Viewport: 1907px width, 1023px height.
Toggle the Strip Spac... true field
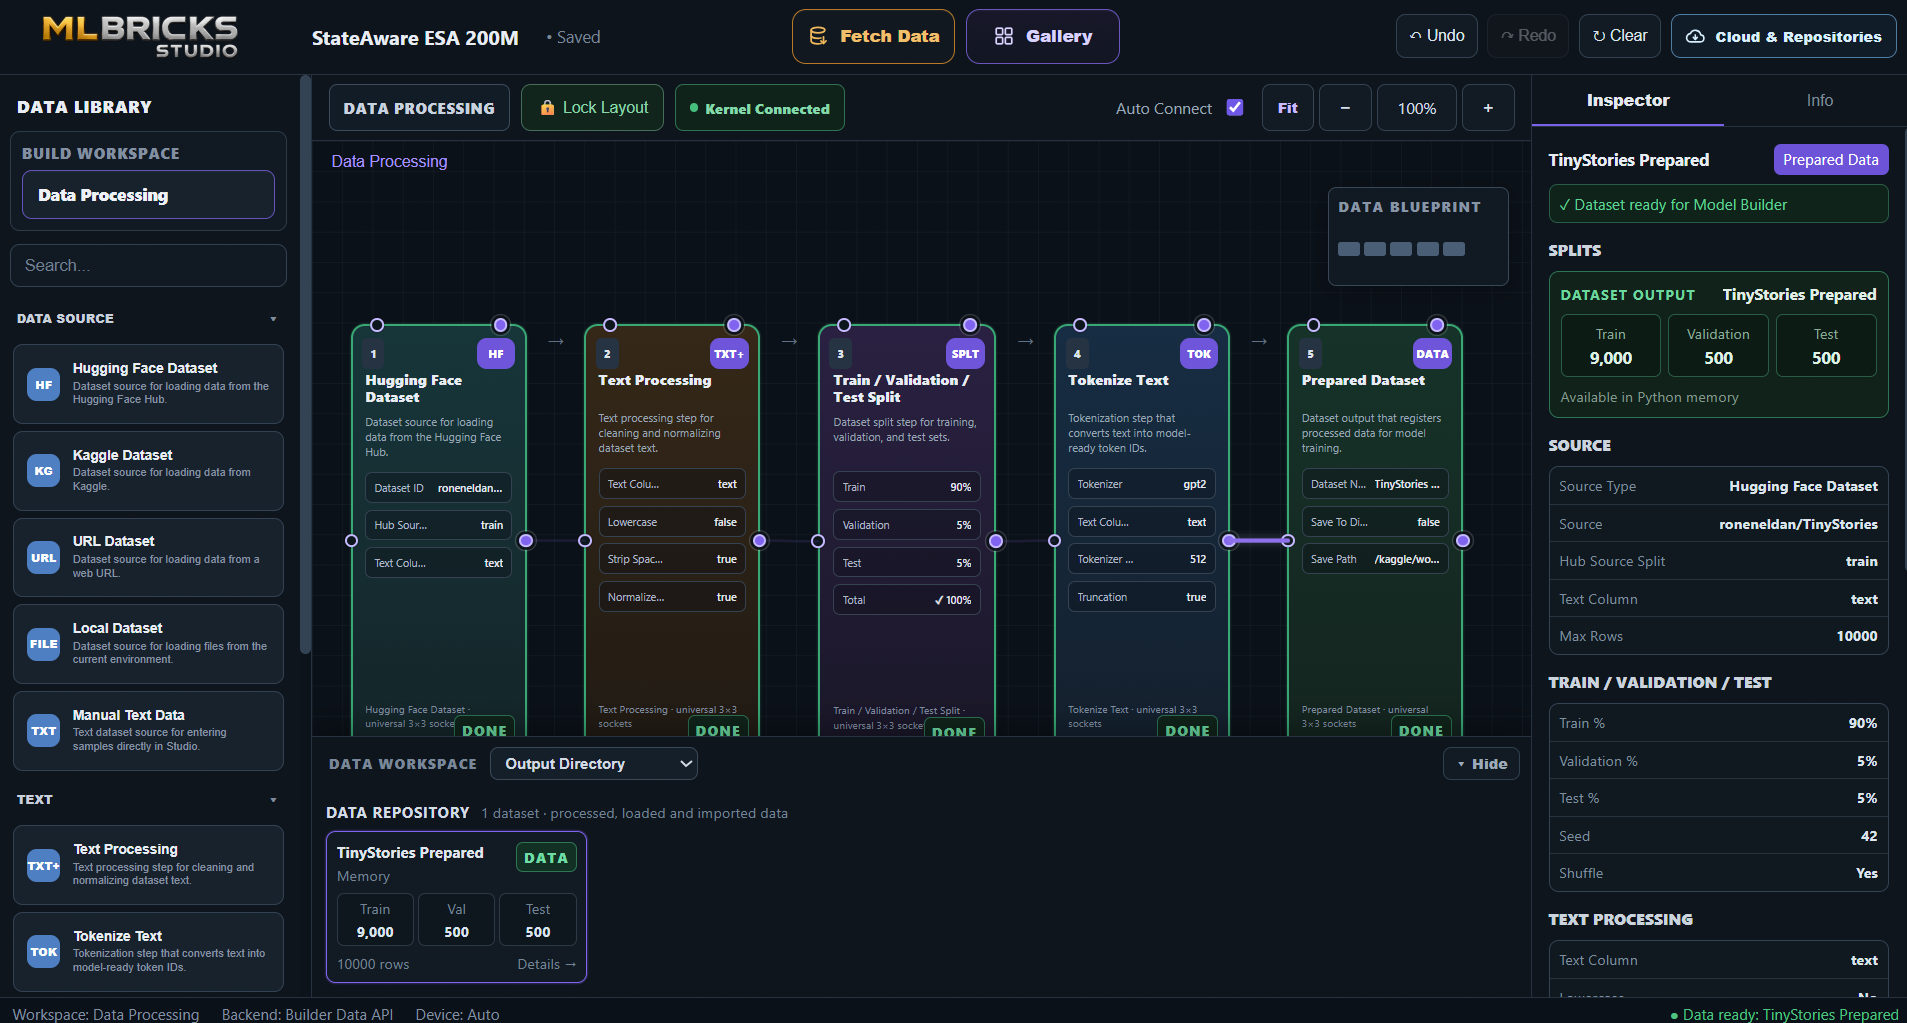pos(672,559)
